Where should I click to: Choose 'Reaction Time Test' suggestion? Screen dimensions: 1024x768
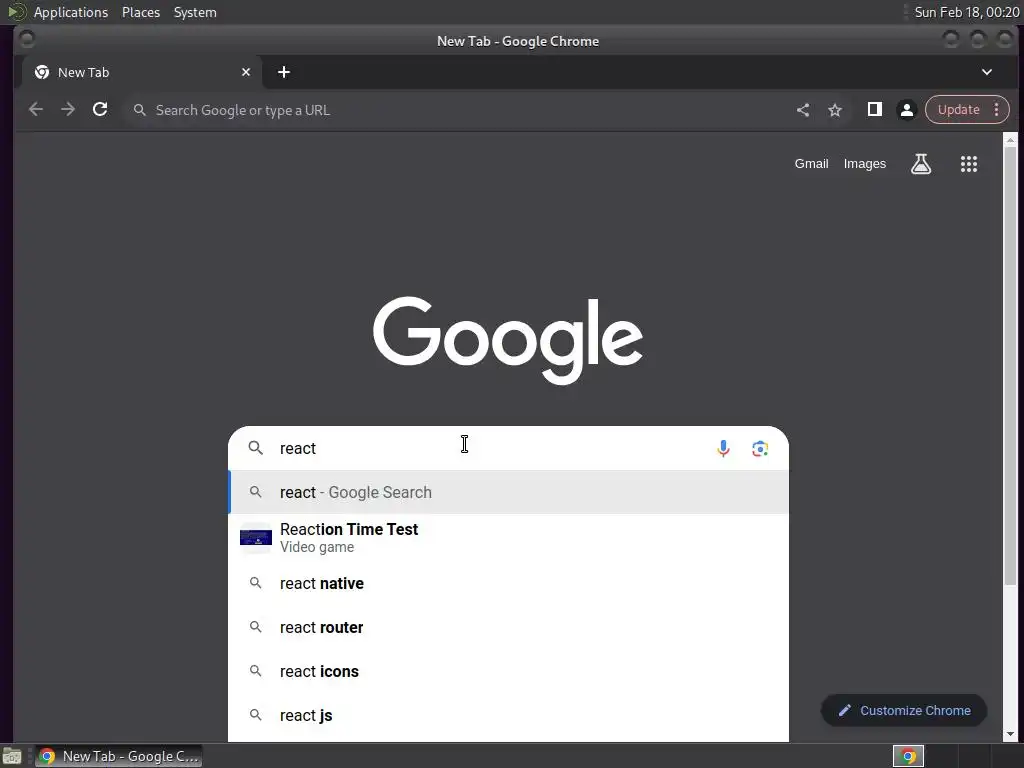point(508,537)
